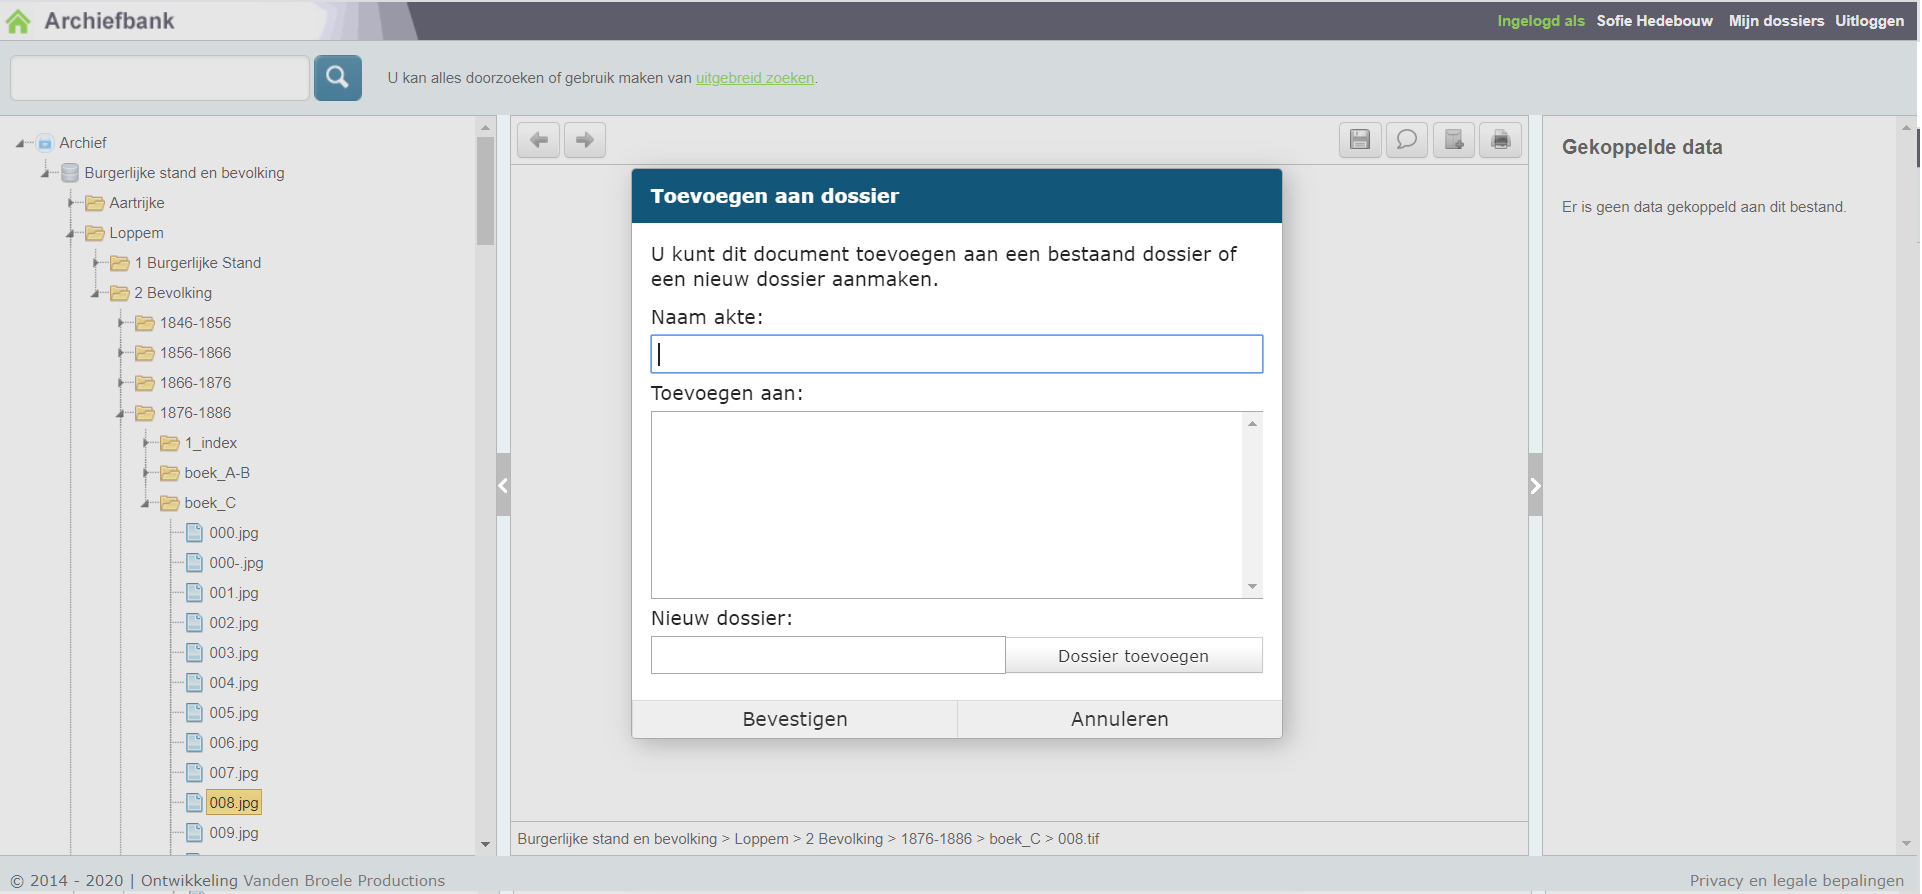Click the add to dossier icon
This screenshot has height=894, width=1922.
point(1454,140)
